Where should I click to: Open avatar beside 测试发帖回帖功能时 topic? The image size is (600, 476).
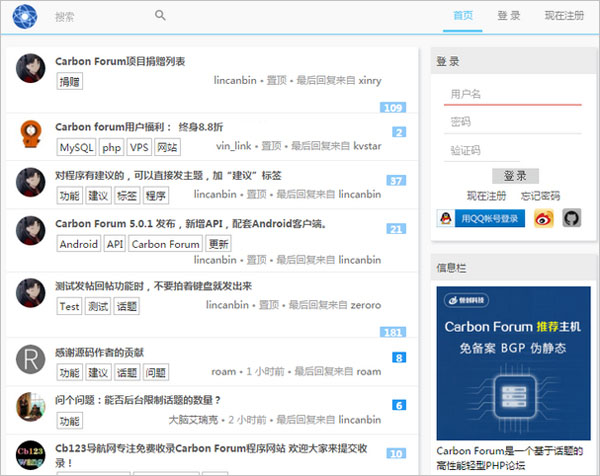[x=31, y=293]
